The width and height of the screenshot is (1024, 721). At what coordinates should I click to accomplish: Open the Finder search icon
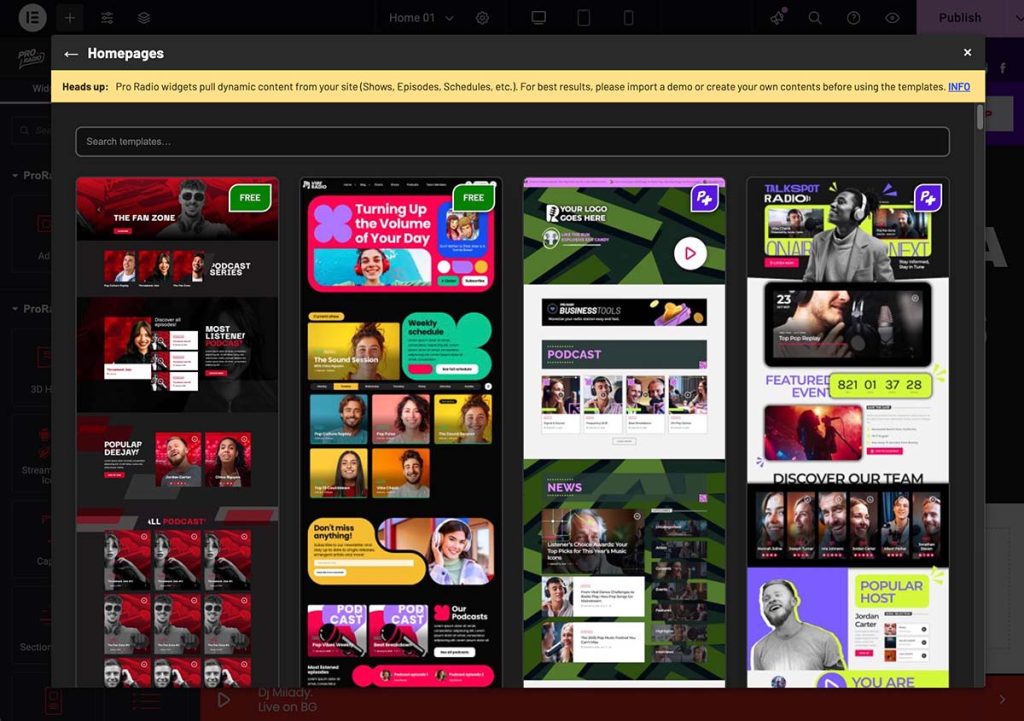pyautogui.click(x=815, y=18)
